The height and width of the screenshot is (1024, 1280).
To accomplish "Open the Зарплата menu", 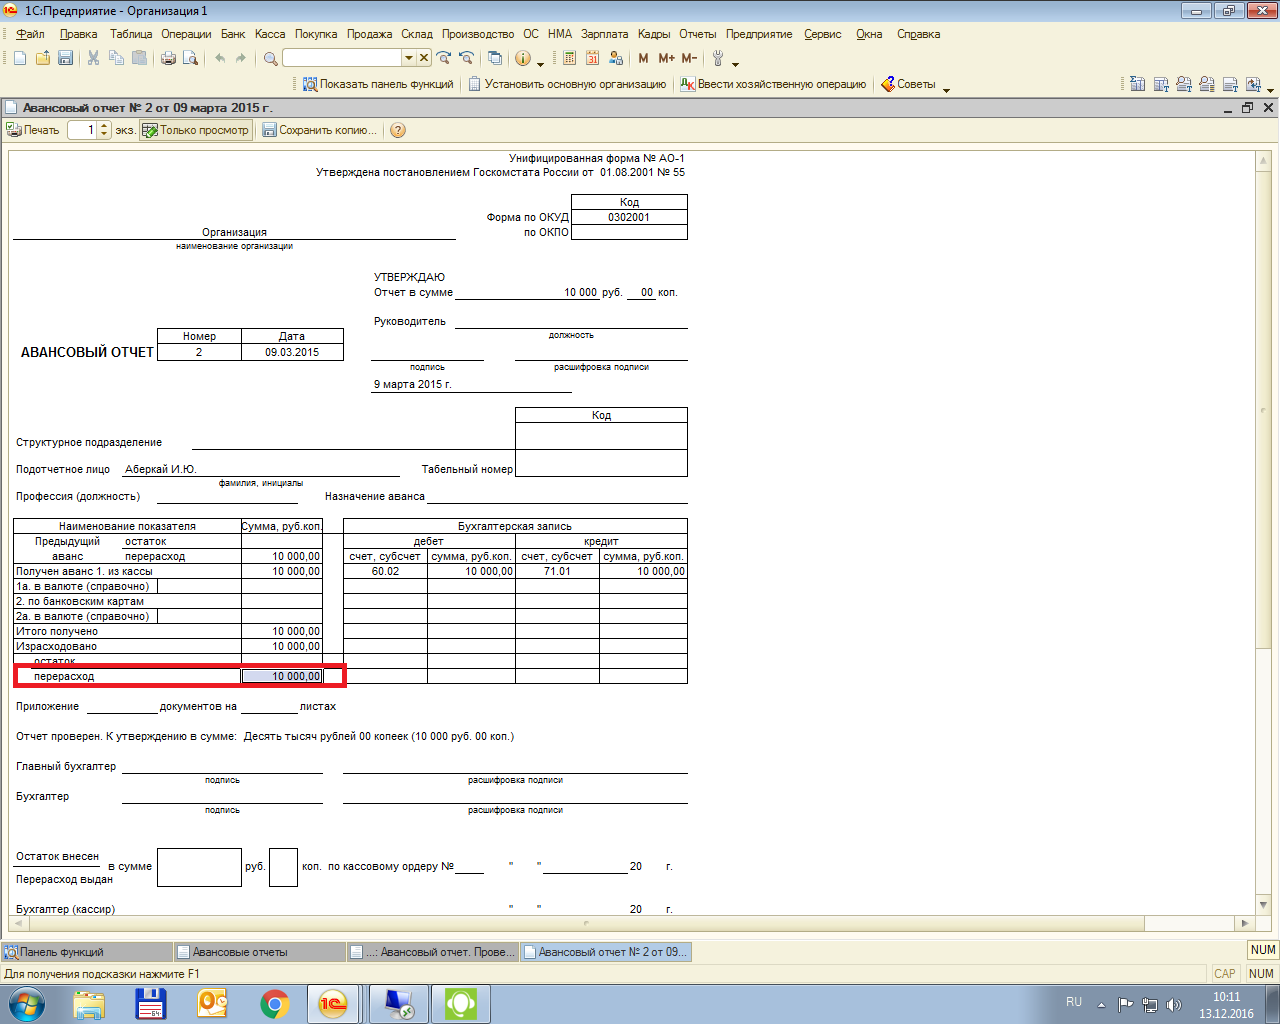I will click(604, 34).
